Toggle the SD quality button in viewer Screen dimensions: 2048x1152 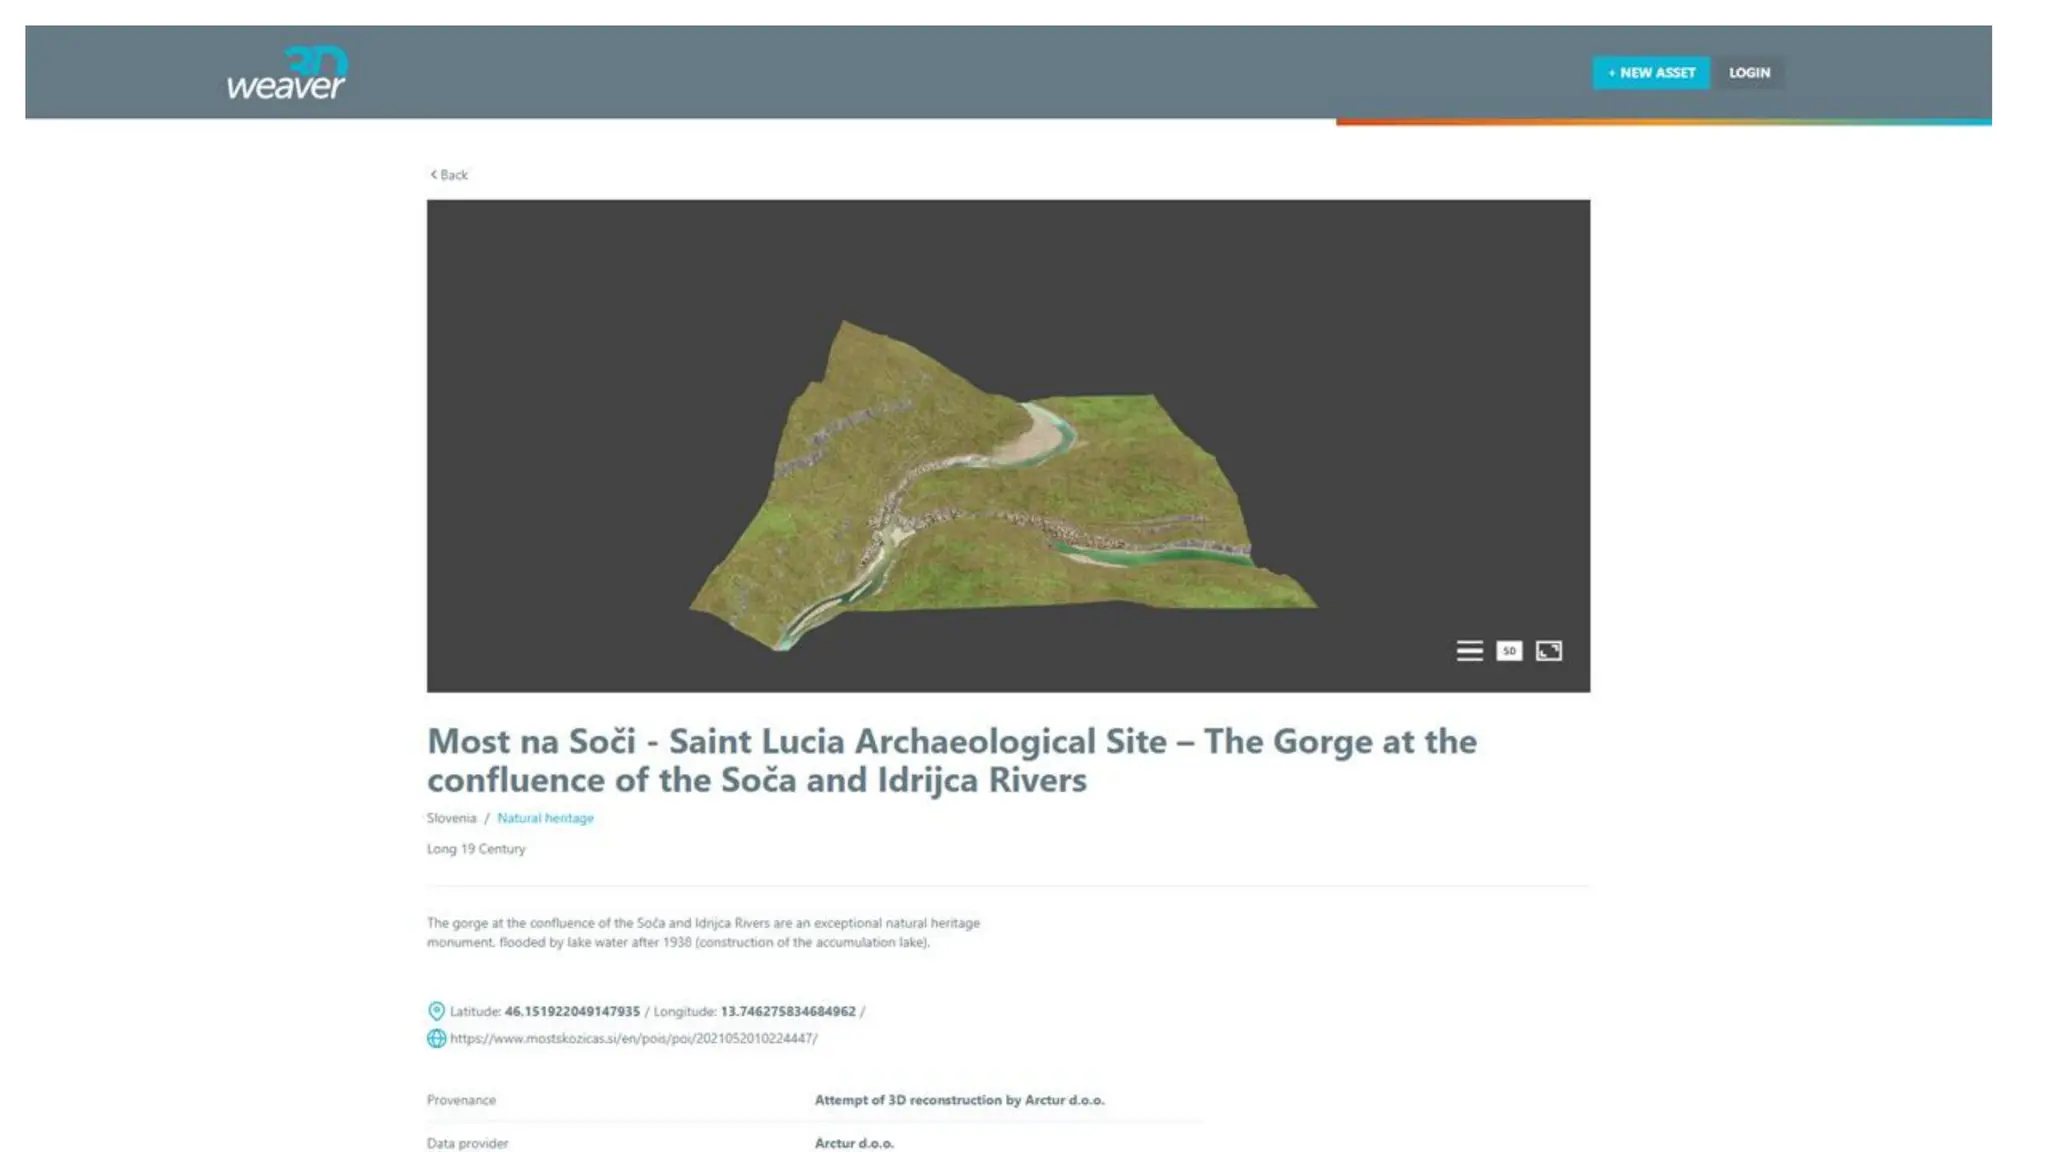tap(1509, 651)
